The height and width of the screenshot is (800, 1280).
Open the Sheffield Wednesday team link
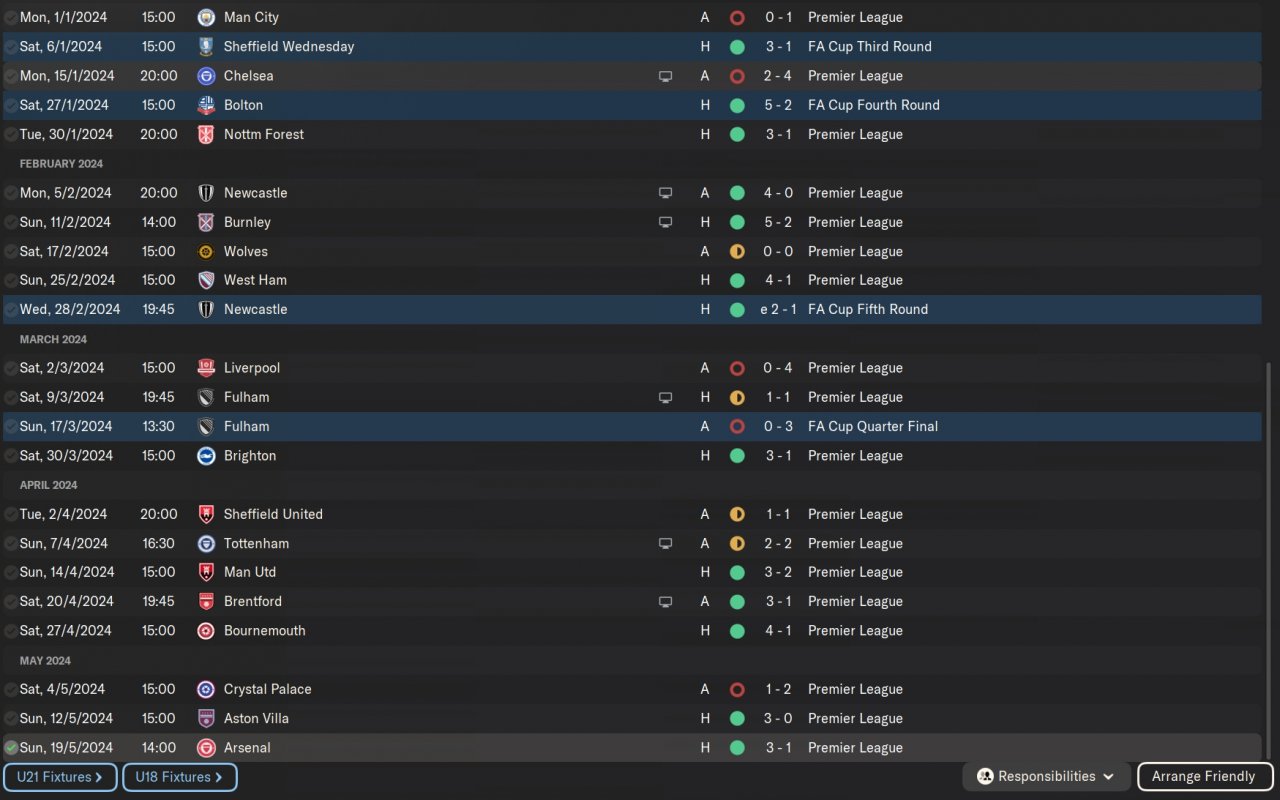click(x=288, y=47)
